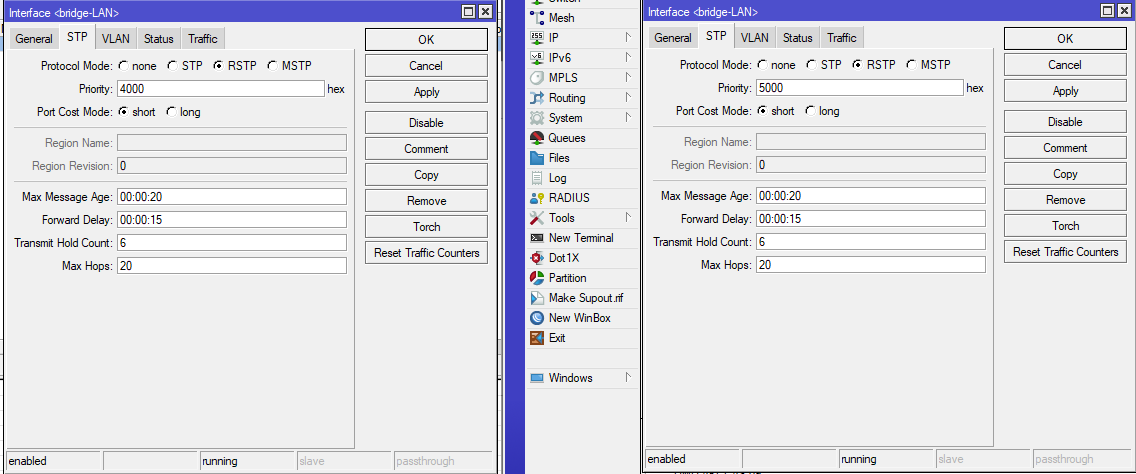Viewport: 1136px width, 474px height.
Task: Open the MPLS menu icon
Action: [x=537, y=78]
